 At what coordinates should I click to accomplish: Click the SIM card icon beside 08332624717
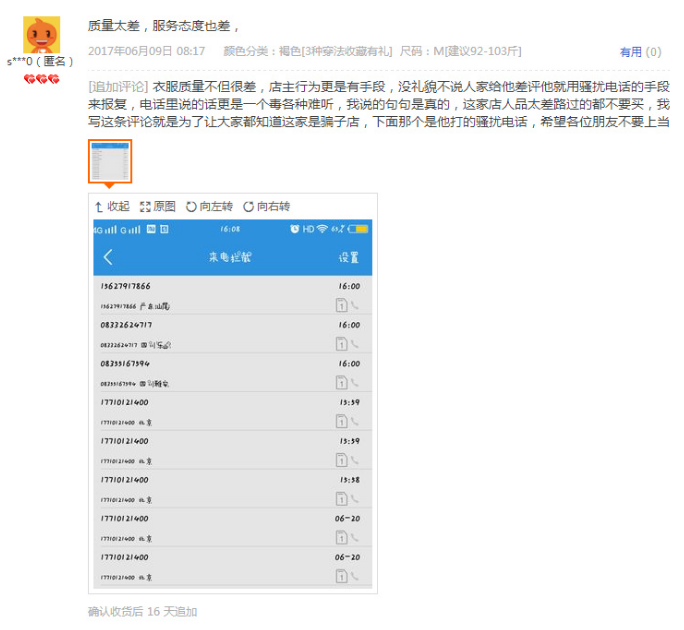click(x=342, y=344)
